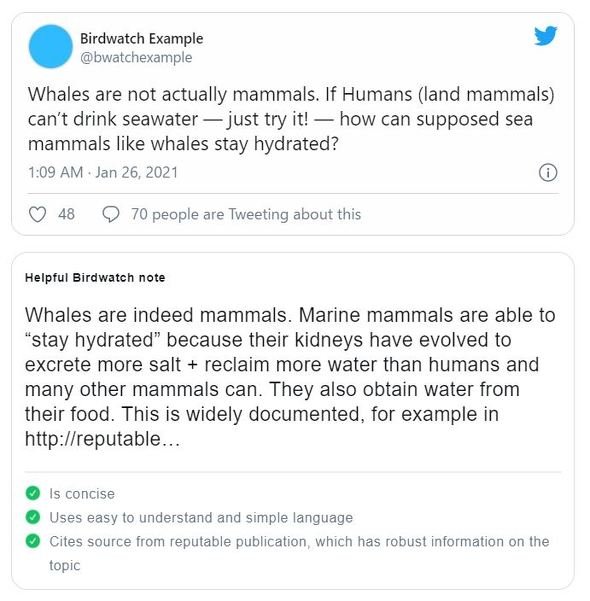Select the Birdwatch note body text
Image resolution: width=590 pixels, height=601 pixels.
290,377
